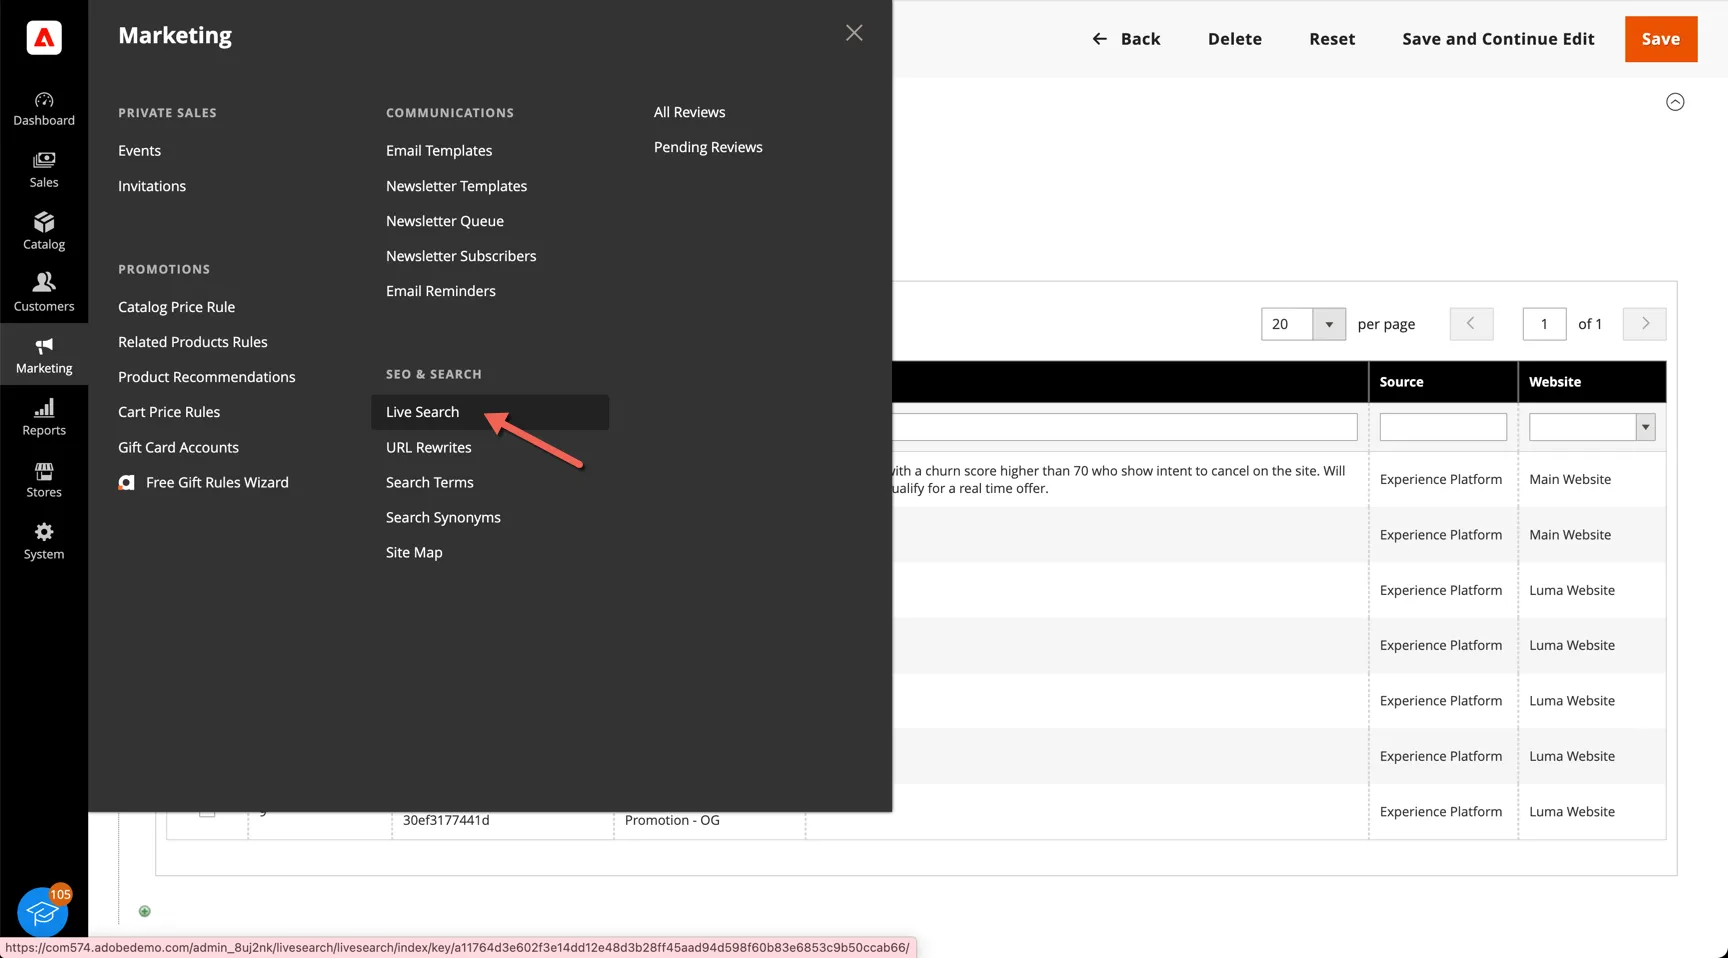The image size is (1728, 958).
Task: Open Catalog Price Rule menu item
Action: coord(176,307)
